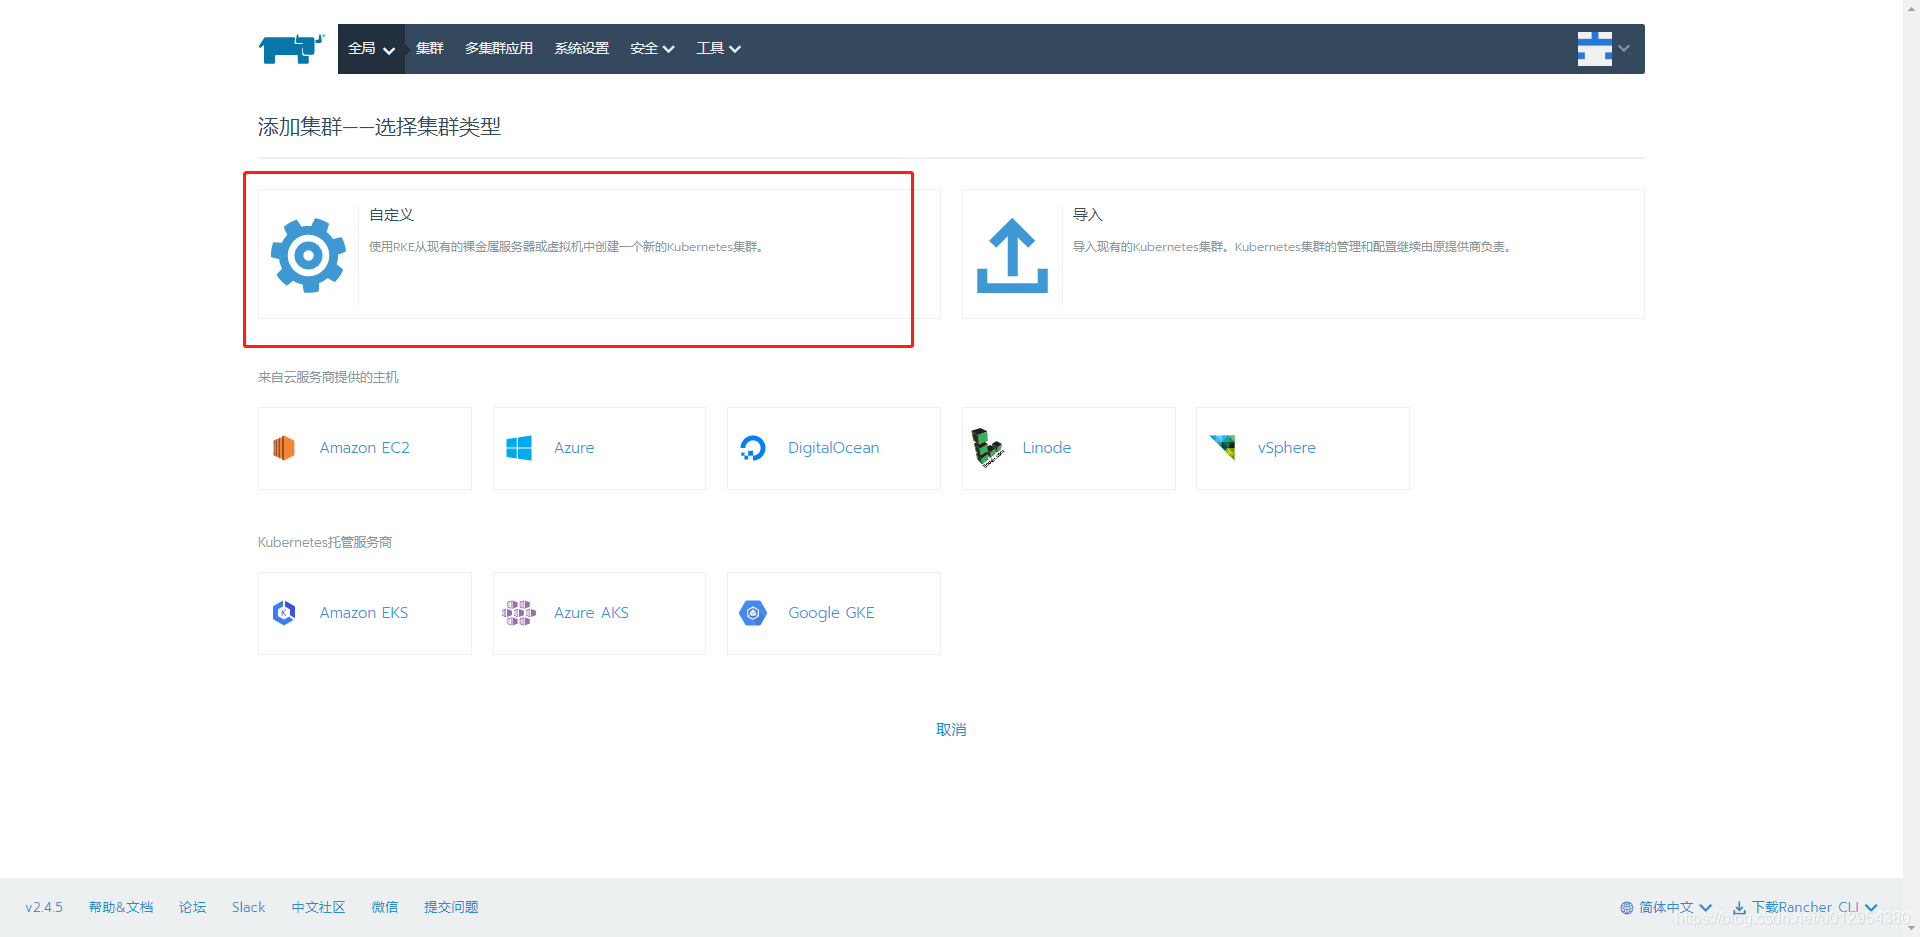This screenshot has width=1920, height=937.
Task: Choose the Linode provider
Action: [x=1069, y=448]
